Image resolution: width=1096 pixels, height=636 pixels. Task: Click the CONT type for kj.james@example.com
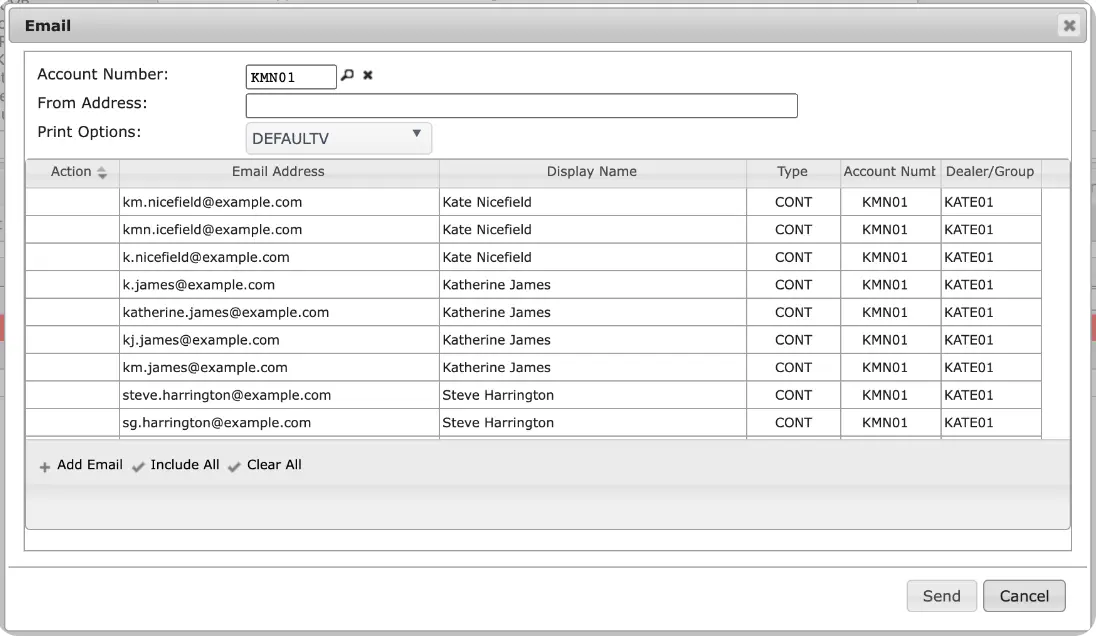[793, 340]
